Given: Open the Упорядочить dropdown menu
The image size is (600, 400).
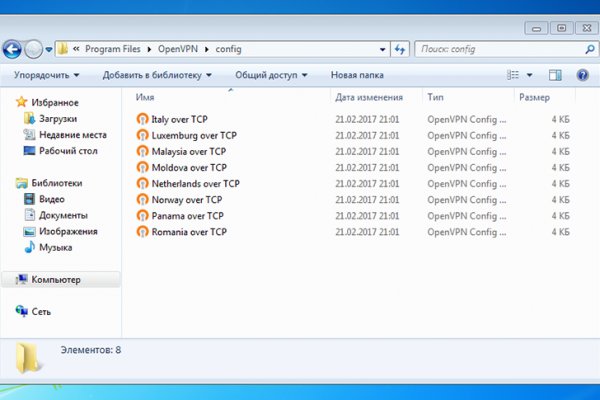Looking at the screenshot, I should coord(47,75).
